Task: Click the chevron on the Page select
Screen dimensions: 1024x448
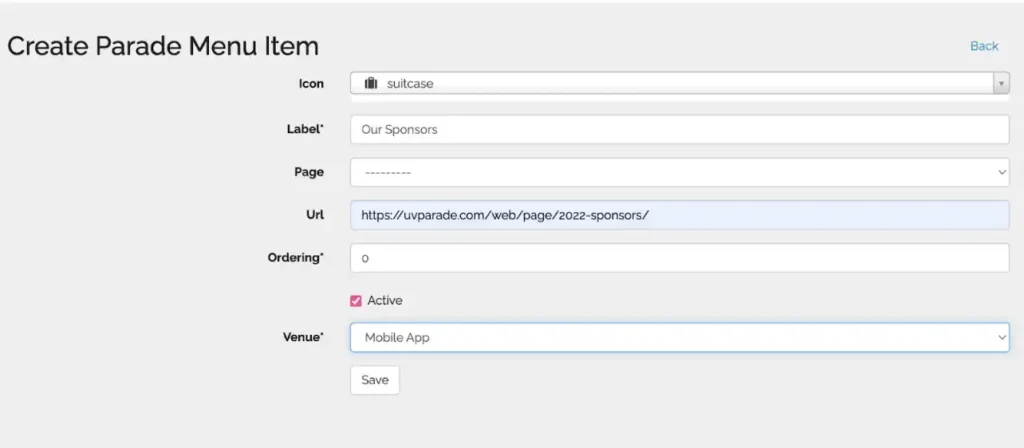Action: coord(1002,172)
